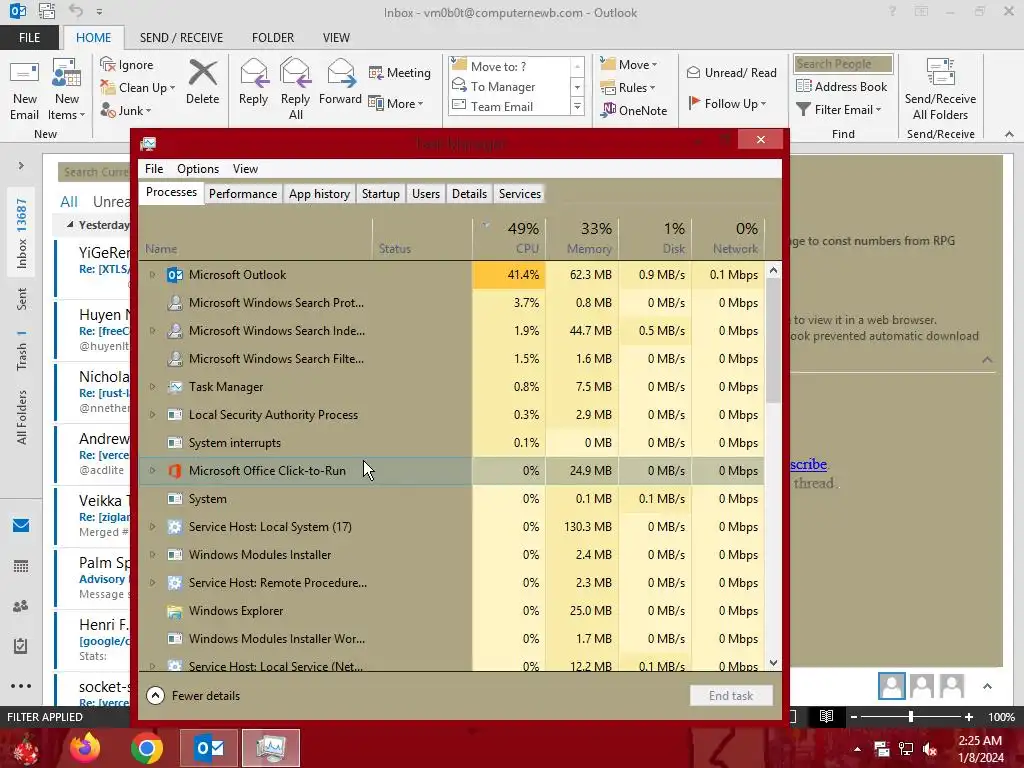This screenshot has height=768, width=1024.
Task: Expand the Microsoft Outlook process
Action: [152, 275]
